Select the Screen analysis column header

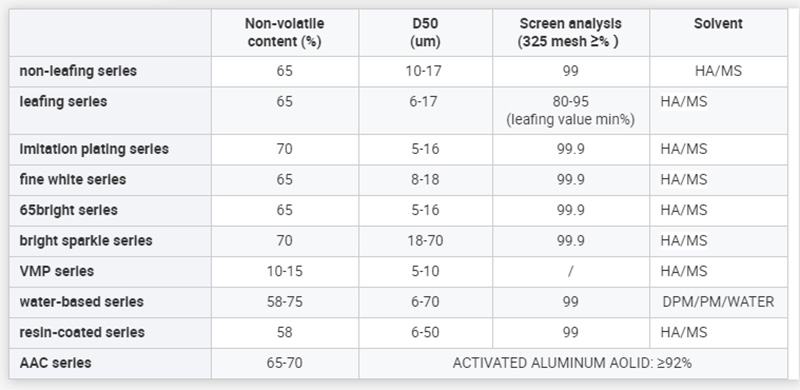click(x=570, y=33)
